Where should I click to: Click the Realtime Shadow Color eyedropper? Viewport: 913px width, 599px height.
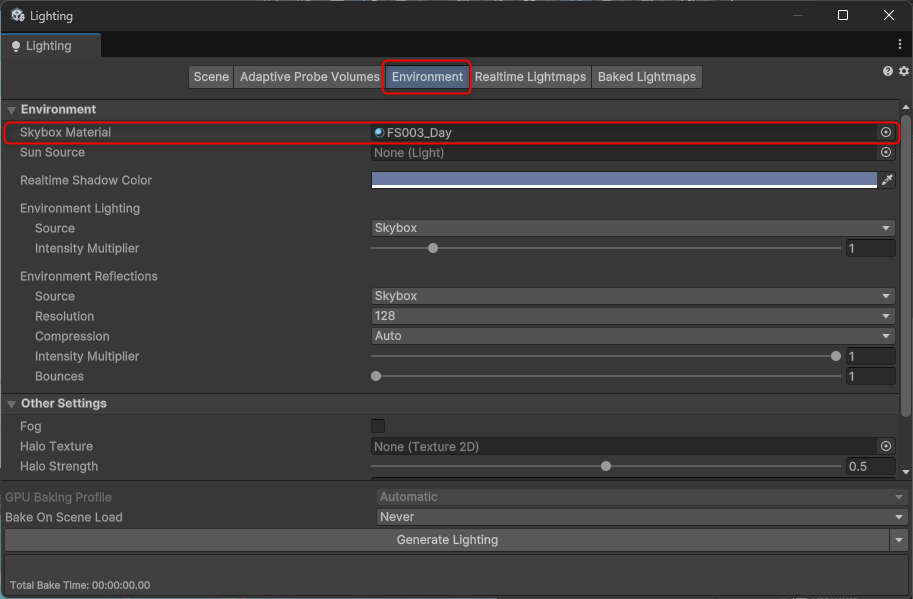(x=886, y=180)
